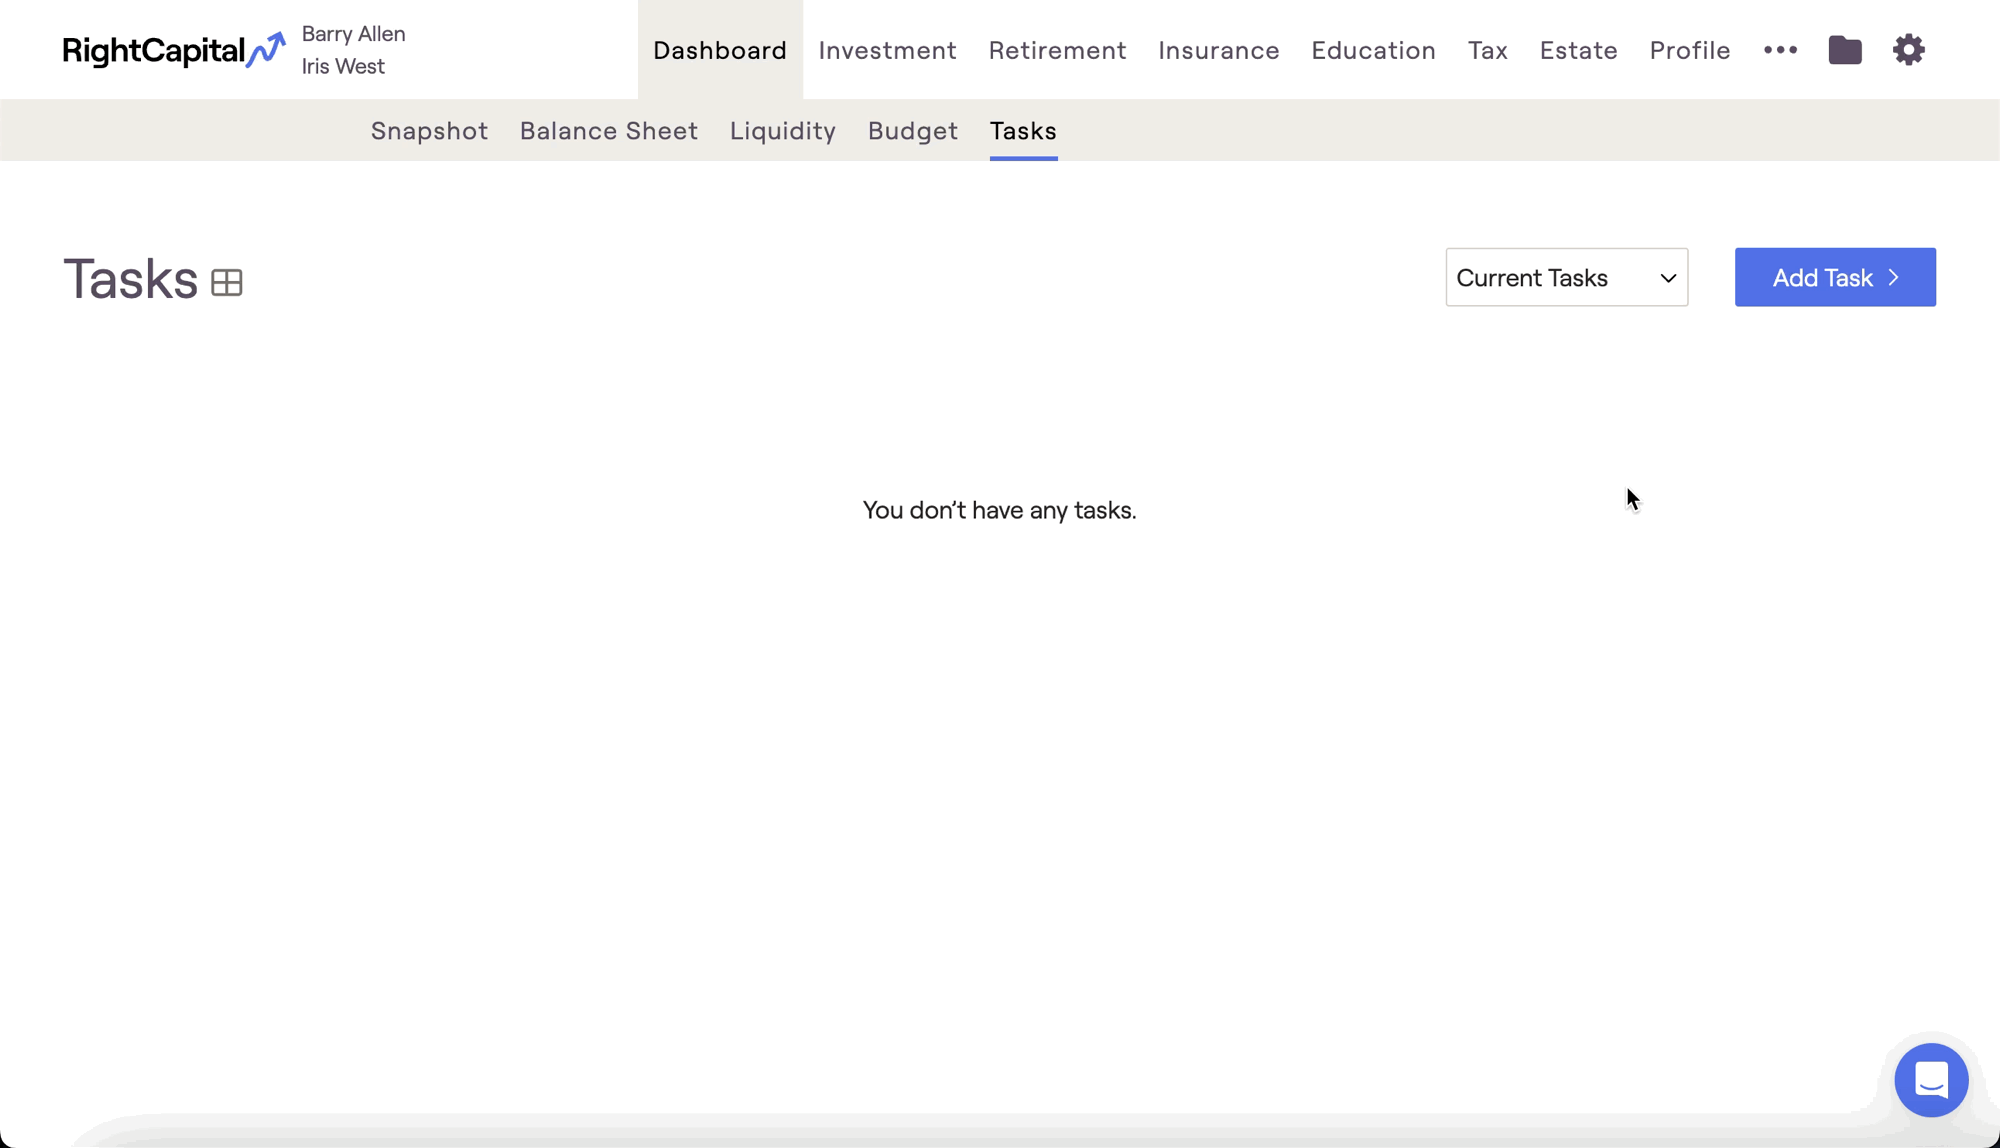2000x1148 pixels.
Task: Open the settings gear icon
Action: coord(1908,50)
